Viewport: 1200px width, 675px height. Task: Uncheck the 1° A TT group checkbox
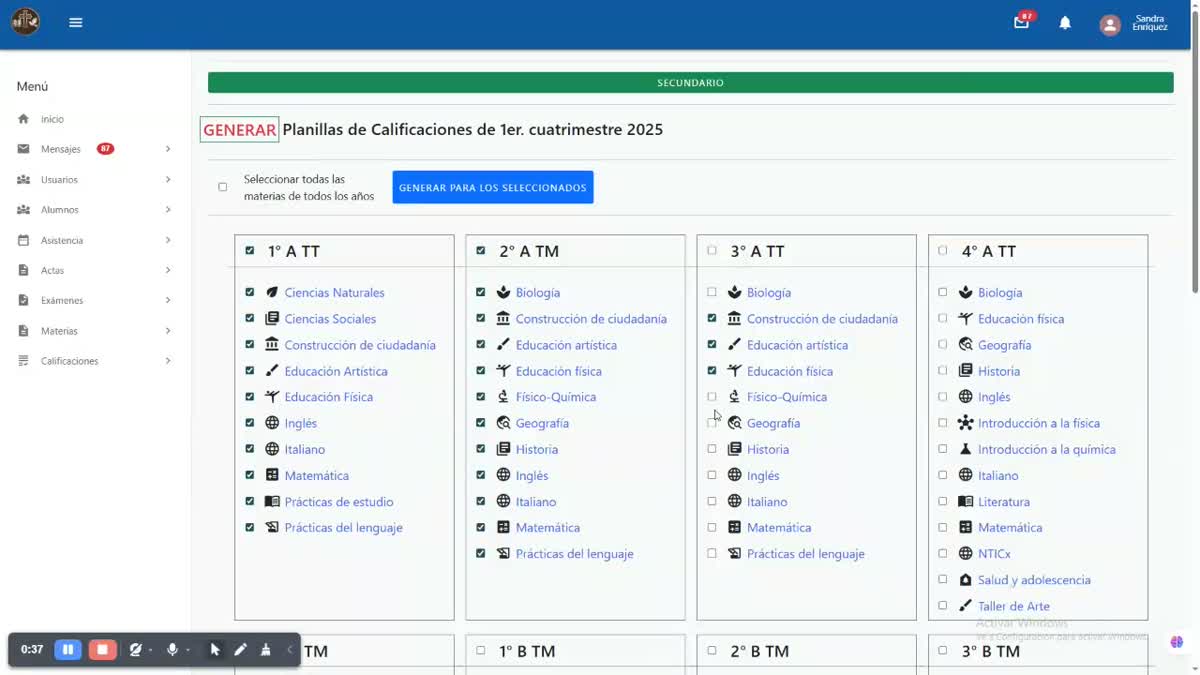[250, 251]
